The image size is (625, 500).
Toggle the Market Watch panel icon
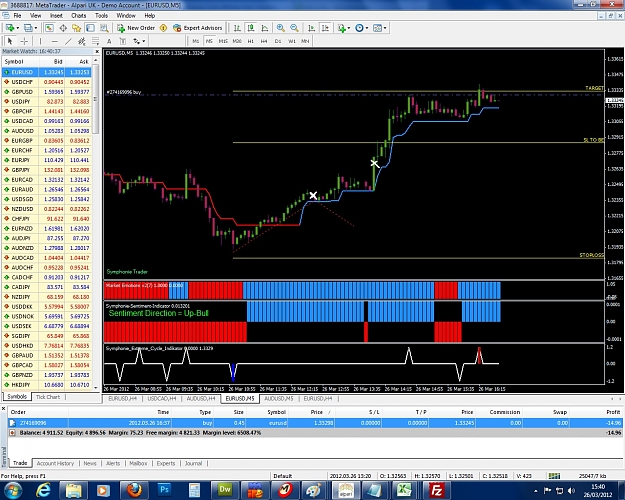(x=49, y=28)
